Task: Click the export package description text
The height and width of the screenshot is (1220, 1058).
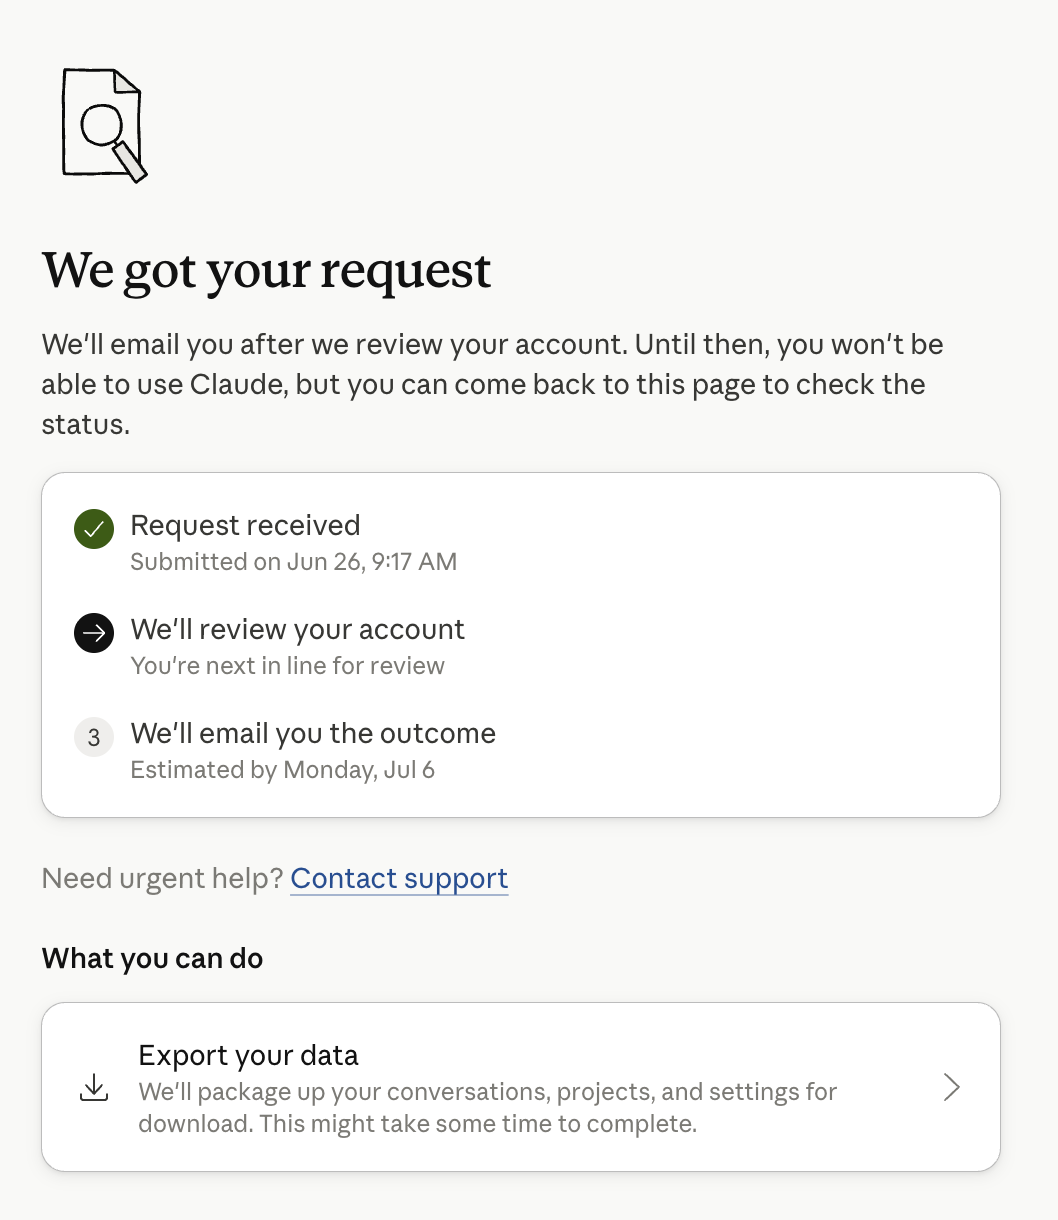Action: (488, 1107)
